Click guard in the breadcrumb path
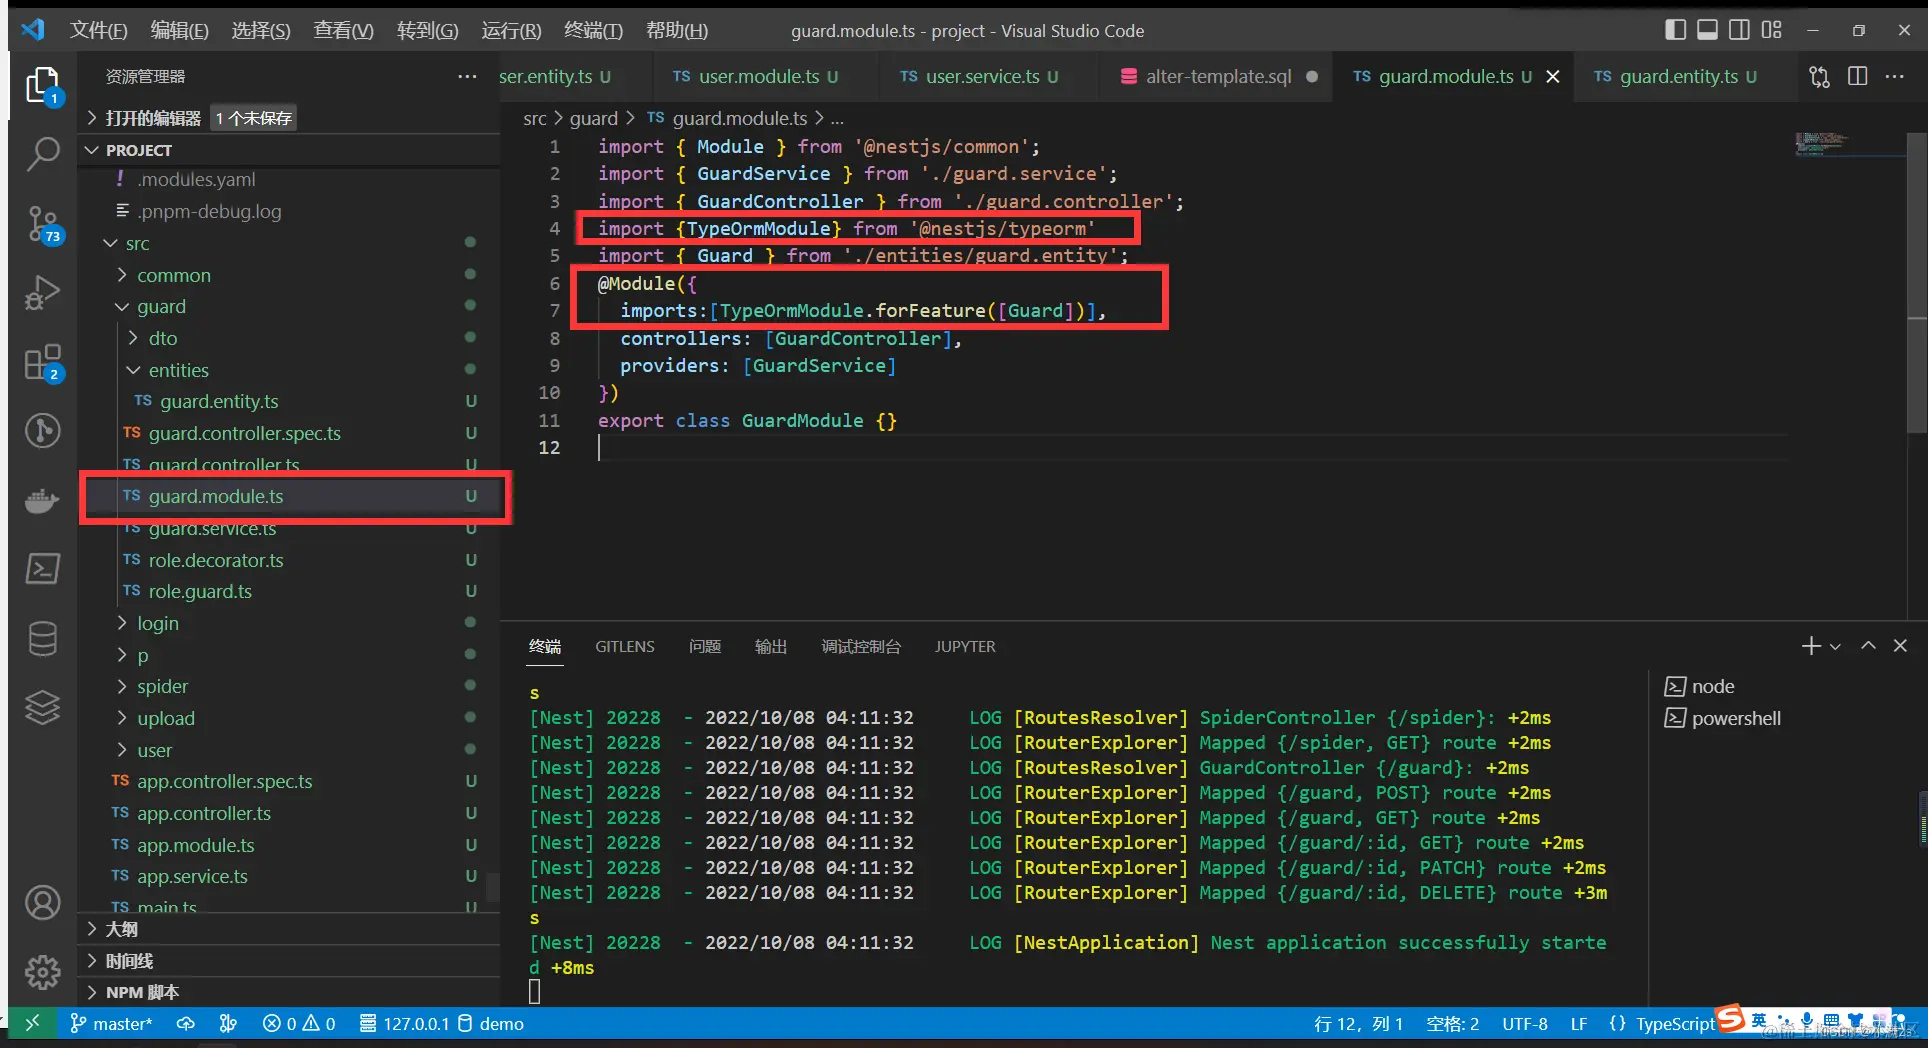1928x1048 pixels. 593,118
